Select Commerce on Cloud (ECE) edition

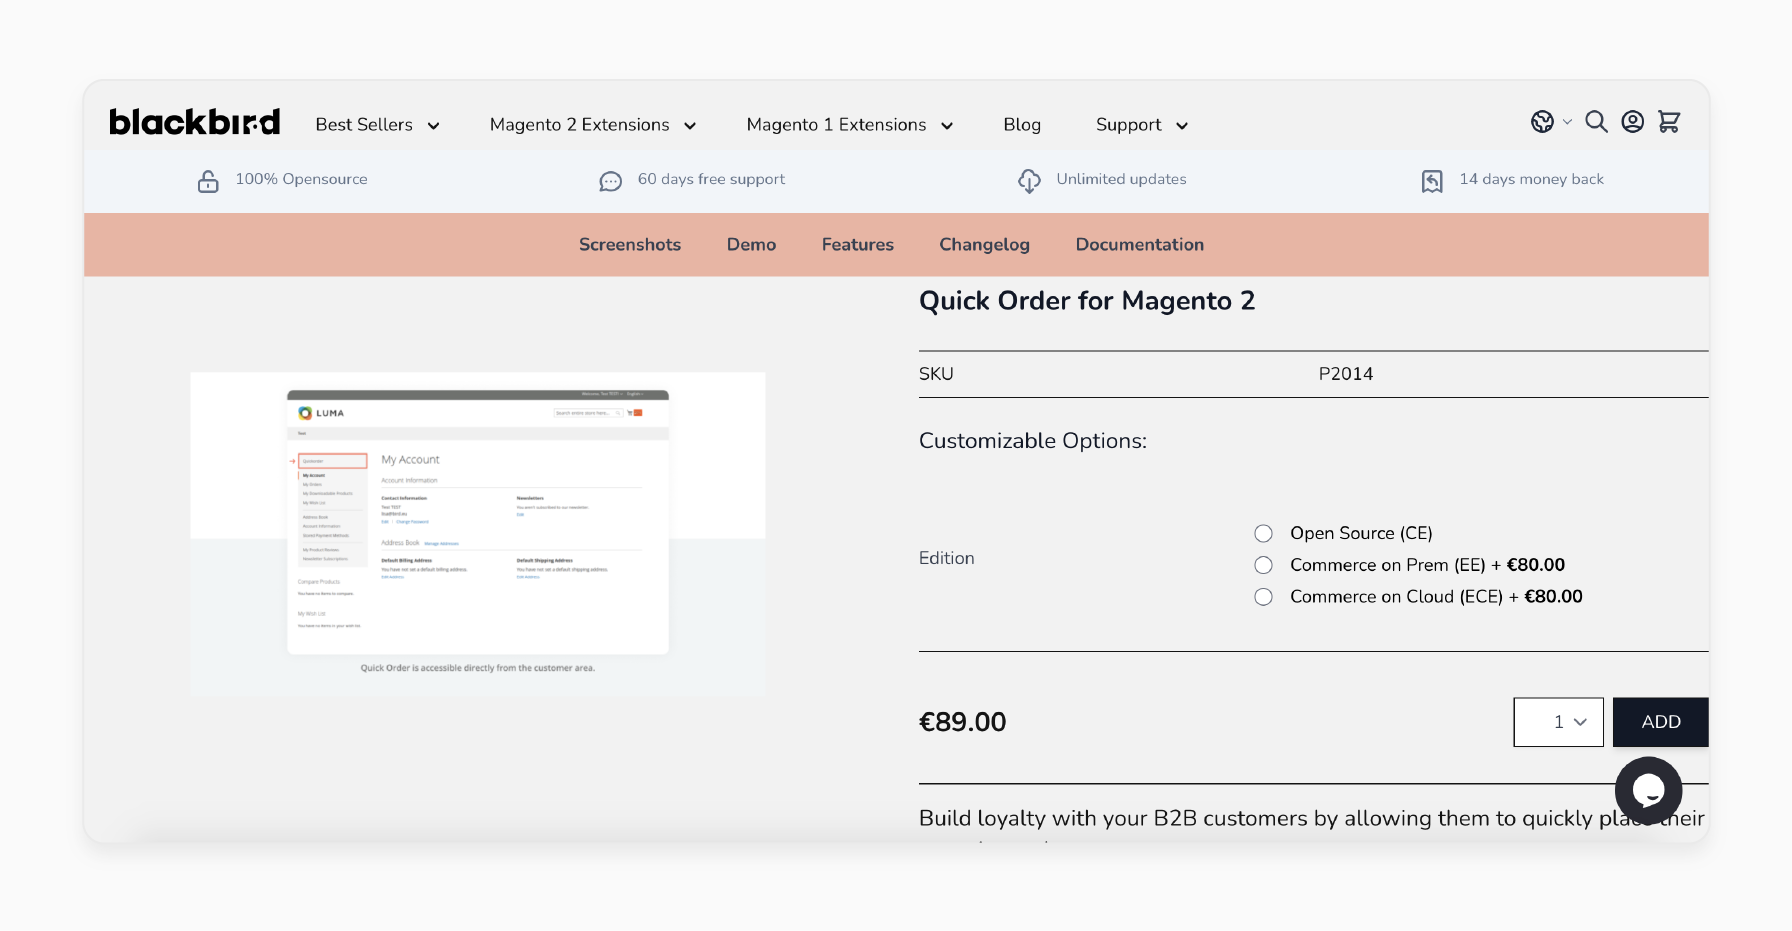point(1264,597)
